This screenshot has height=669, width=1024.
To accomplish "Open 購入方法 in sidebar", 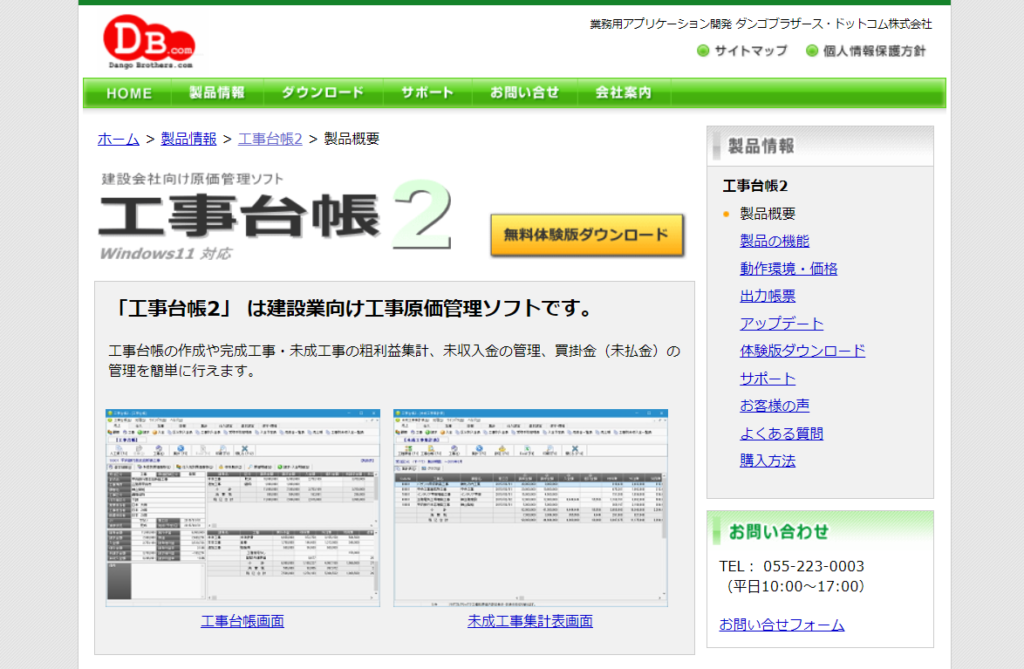I will tap(767, 461).
